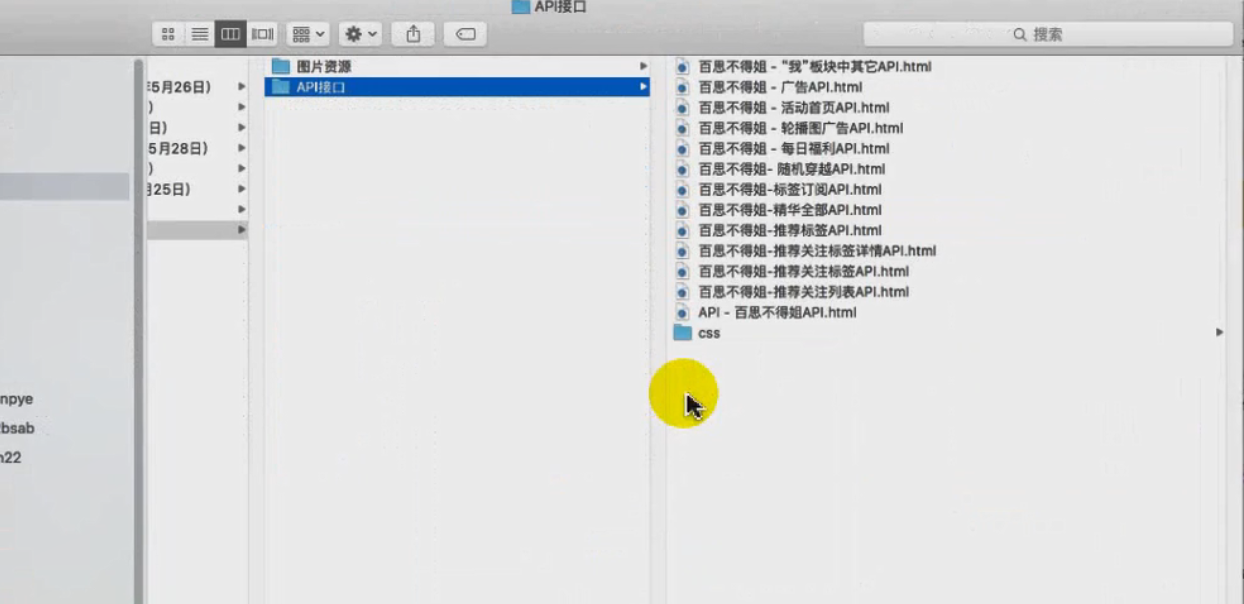Viewport: 1244px width, 604px height.
Task: Click the API接口 folder icon
Action: point(281,87)
